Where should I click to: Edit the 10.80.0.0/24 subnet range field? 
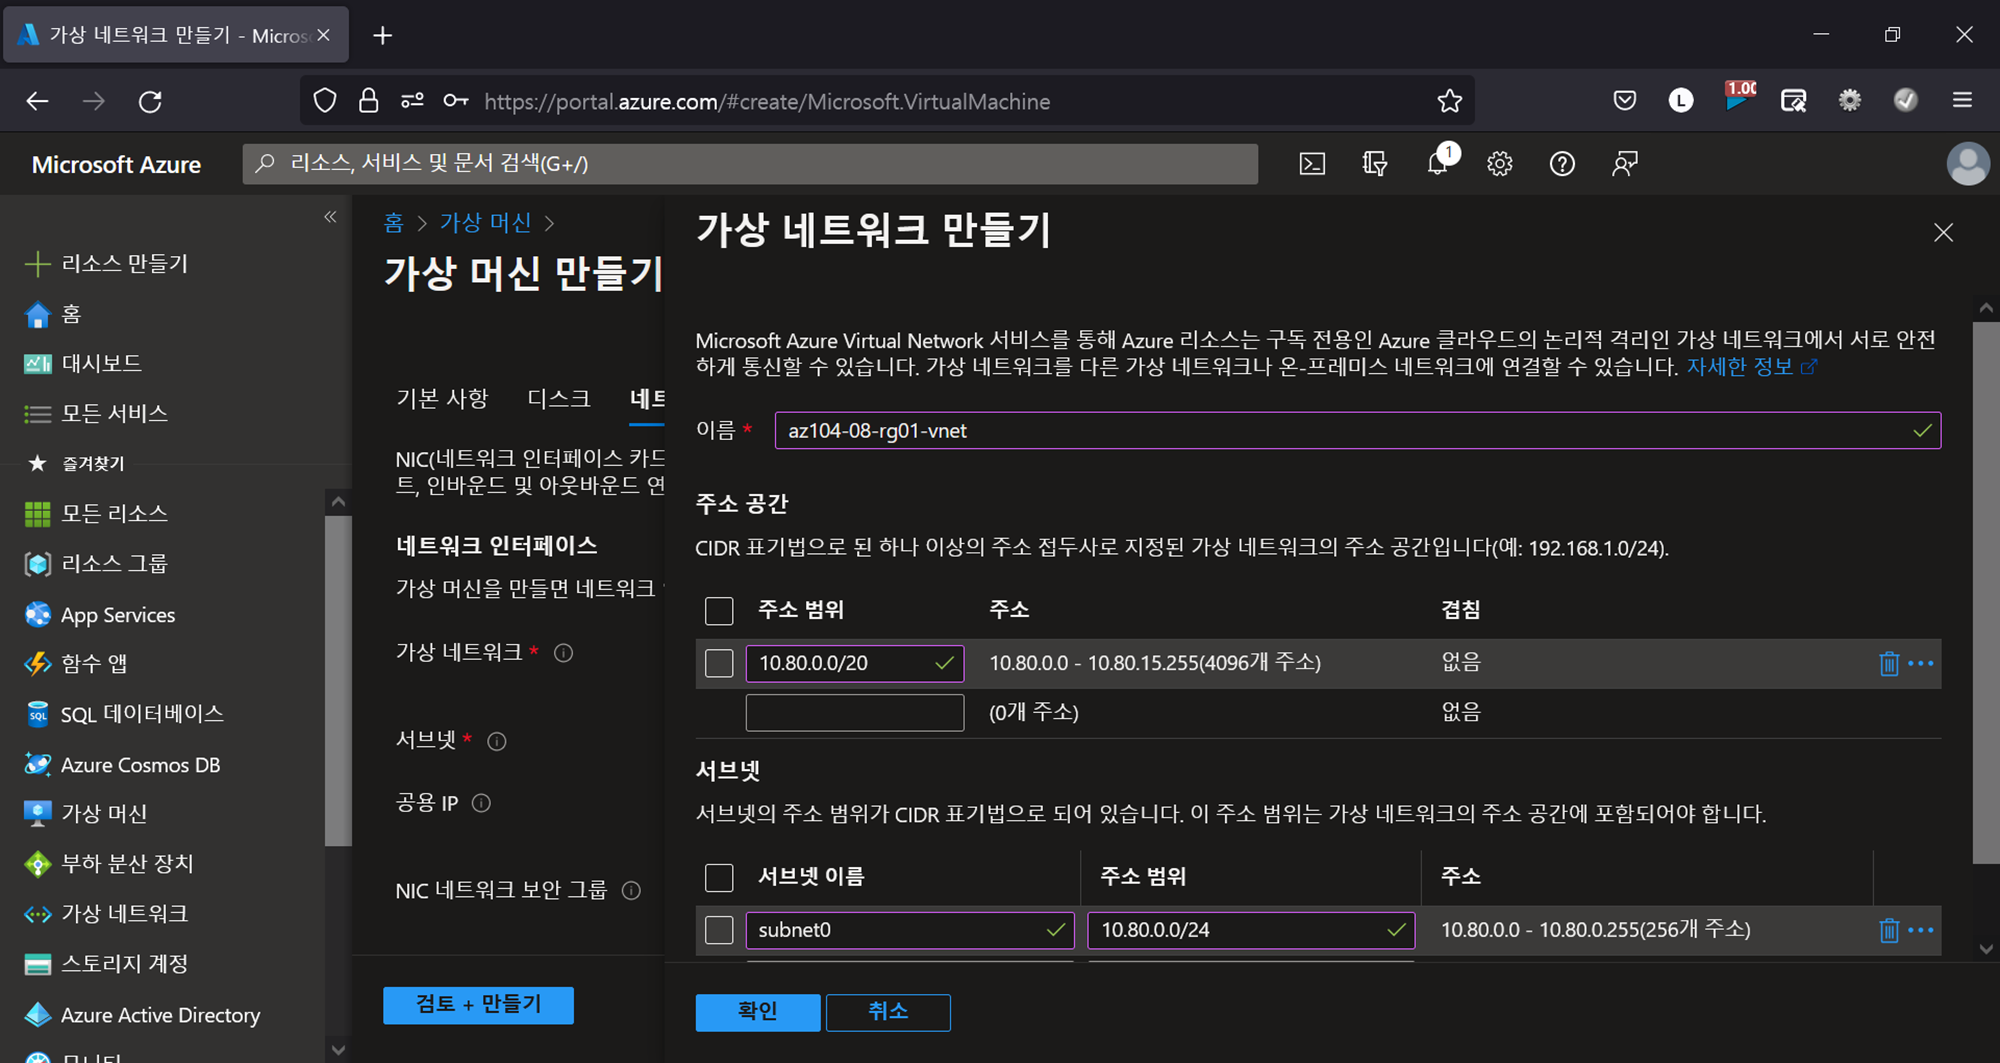click(x=1250, y=930)
